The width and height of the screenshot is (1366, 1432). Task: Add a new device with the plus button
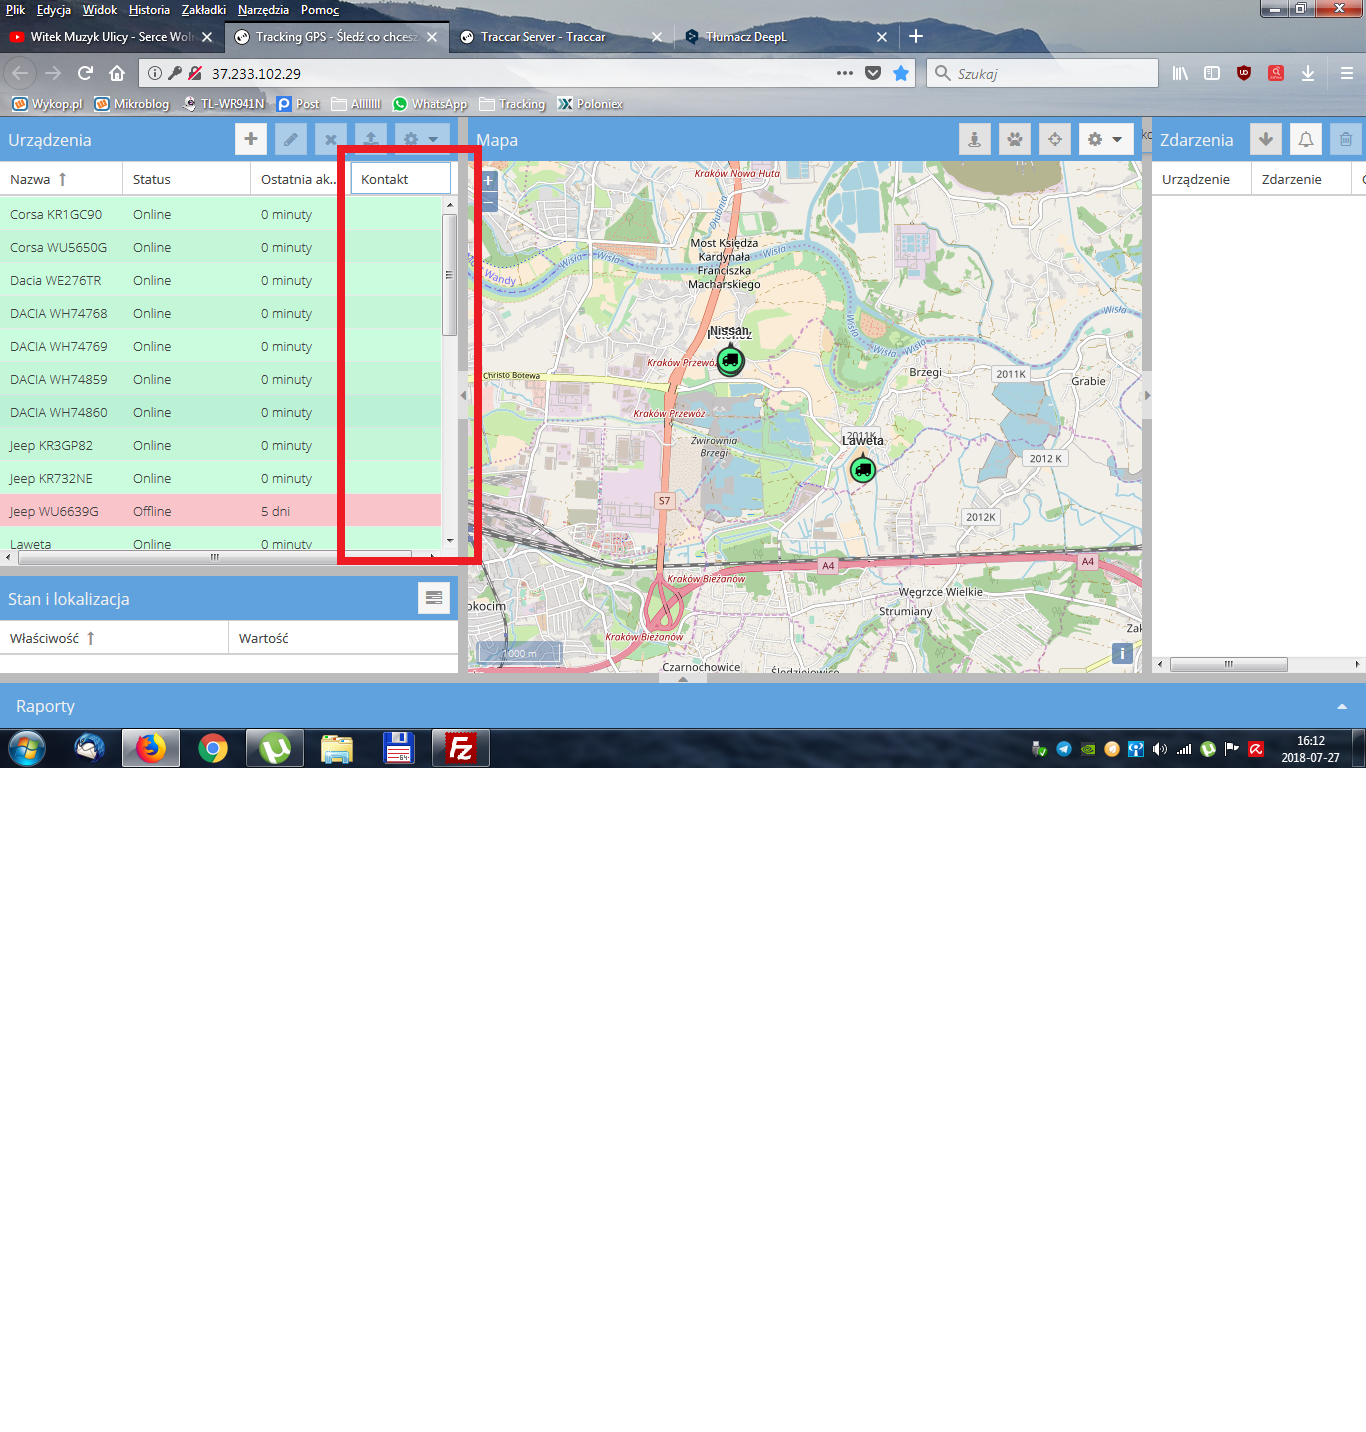[251, 139]
